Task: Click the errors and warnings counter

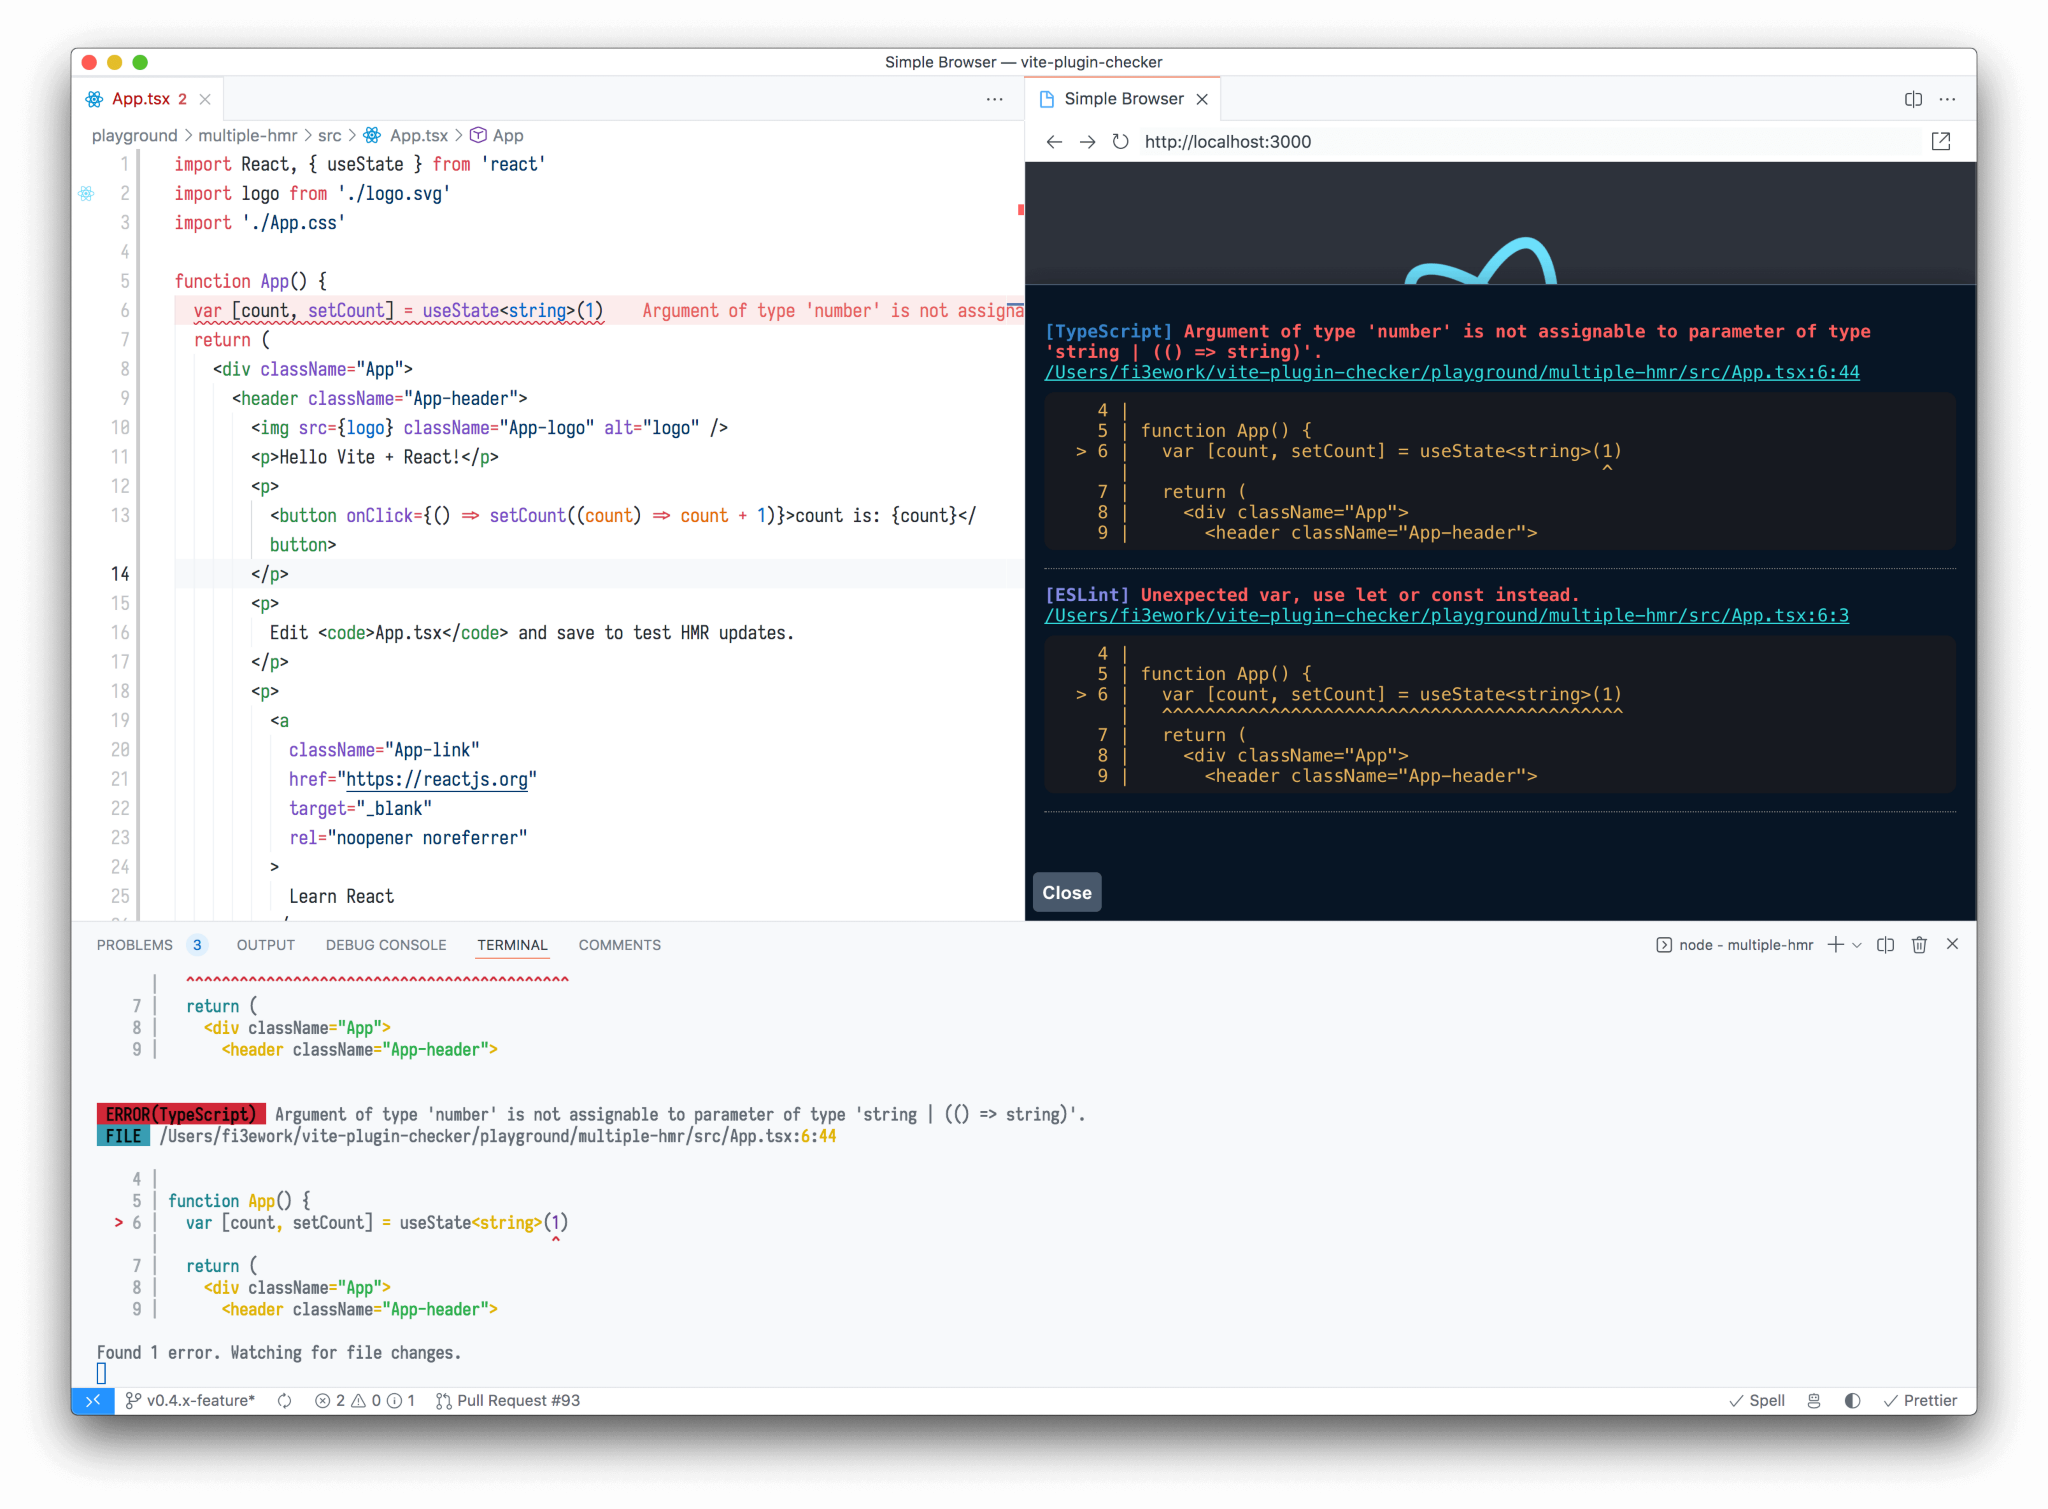Action: coord(363,1400)
